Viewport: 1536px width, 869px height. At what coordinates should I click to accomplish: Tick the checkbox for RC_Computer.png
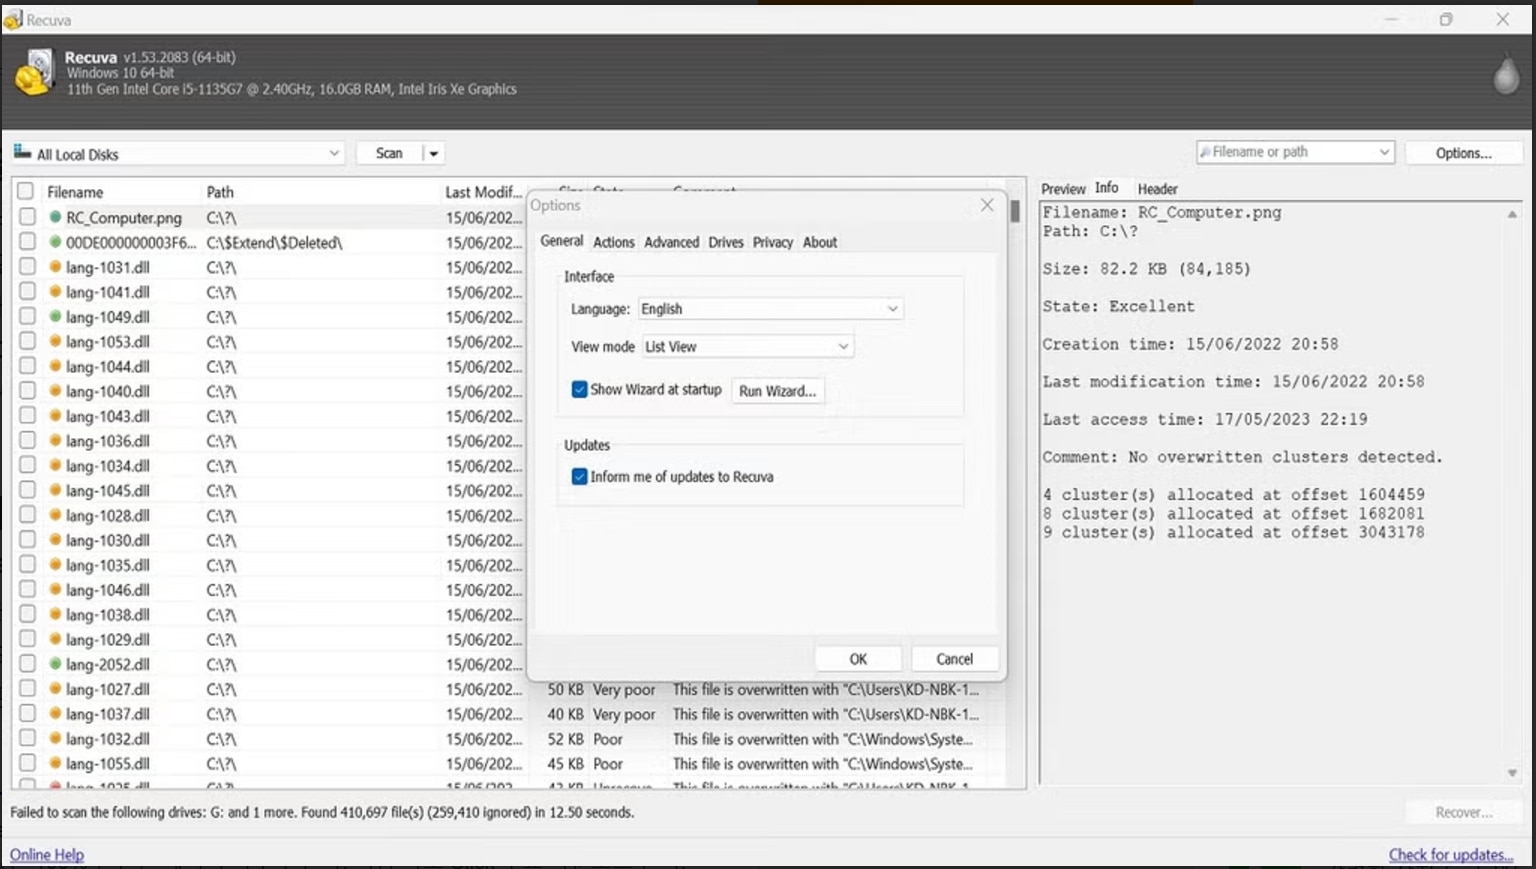point(27,217)
